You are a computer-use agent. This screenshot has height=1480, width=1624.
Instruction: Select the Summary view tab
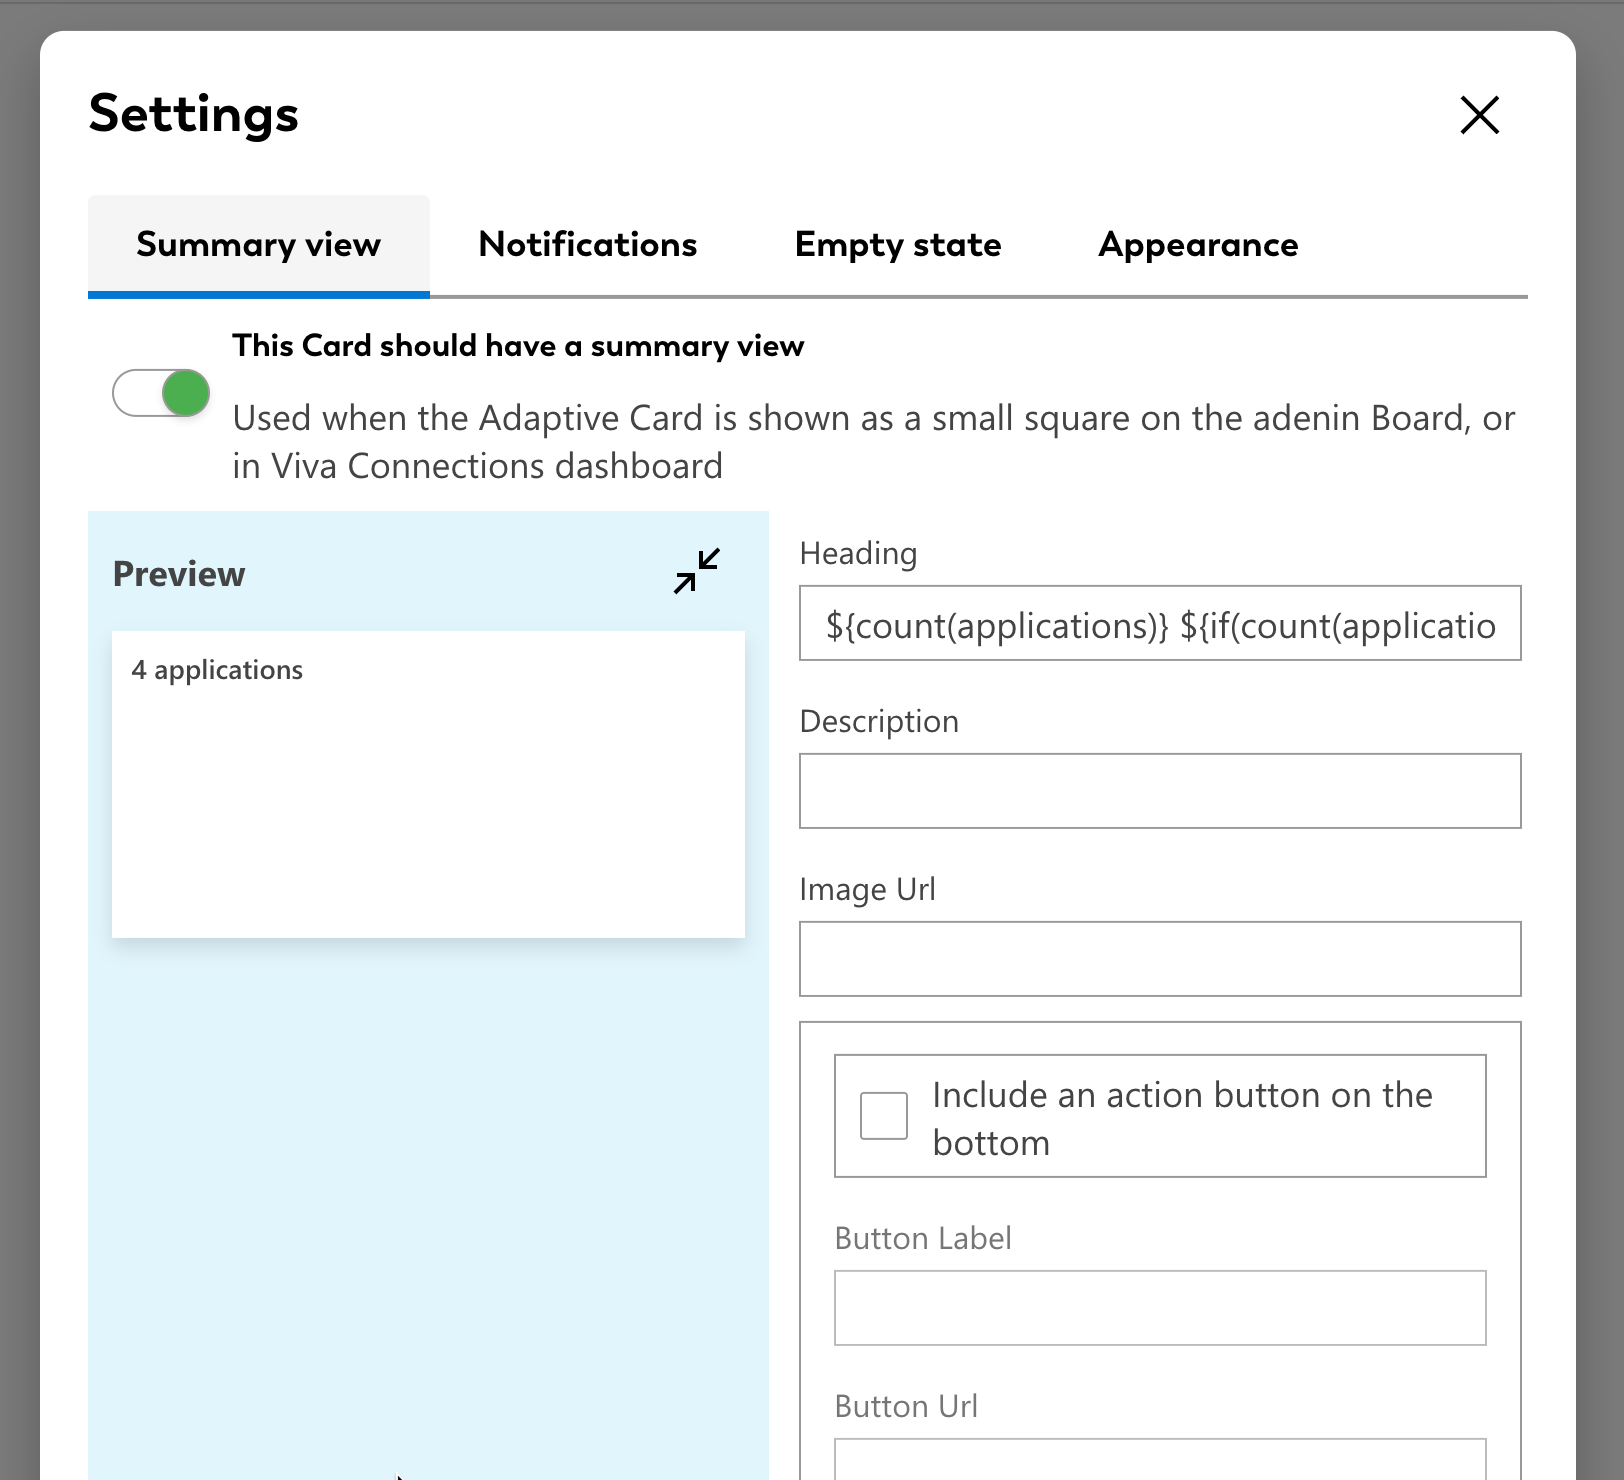tap(259, 245)
